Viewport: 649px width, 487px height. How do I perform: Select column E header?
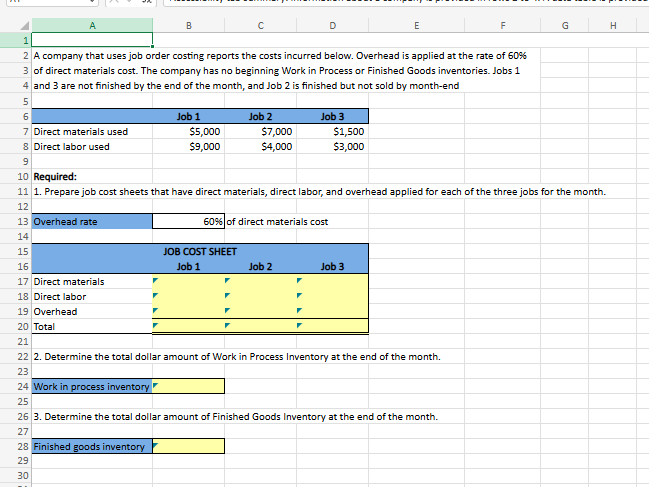pos(417,26)
